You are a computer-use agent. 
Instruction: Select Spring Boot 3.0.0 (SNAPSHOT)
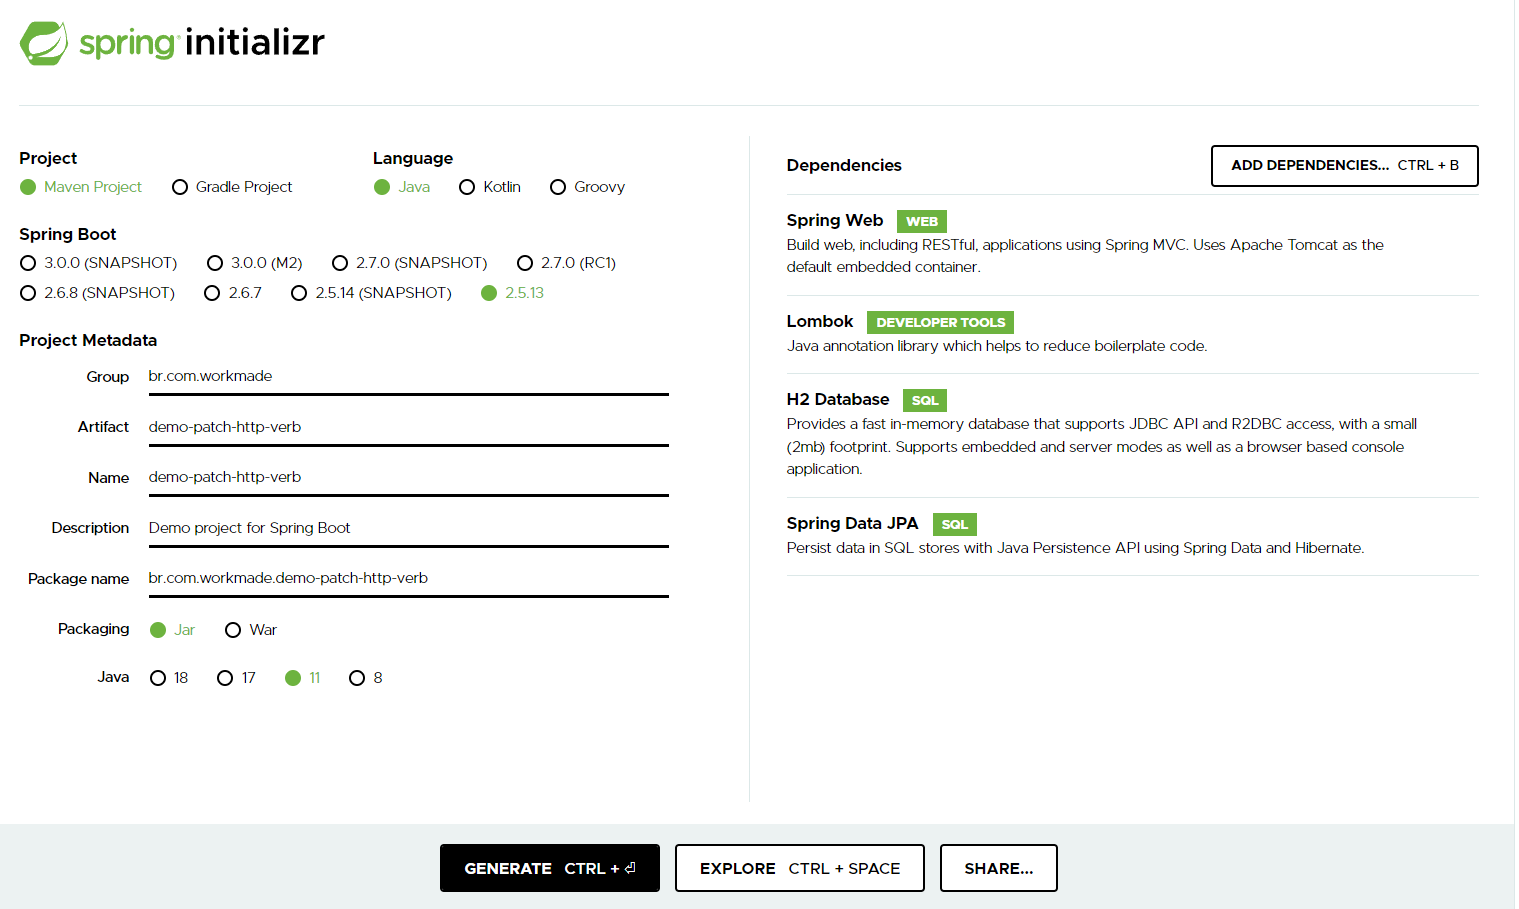tap(99, 263)
